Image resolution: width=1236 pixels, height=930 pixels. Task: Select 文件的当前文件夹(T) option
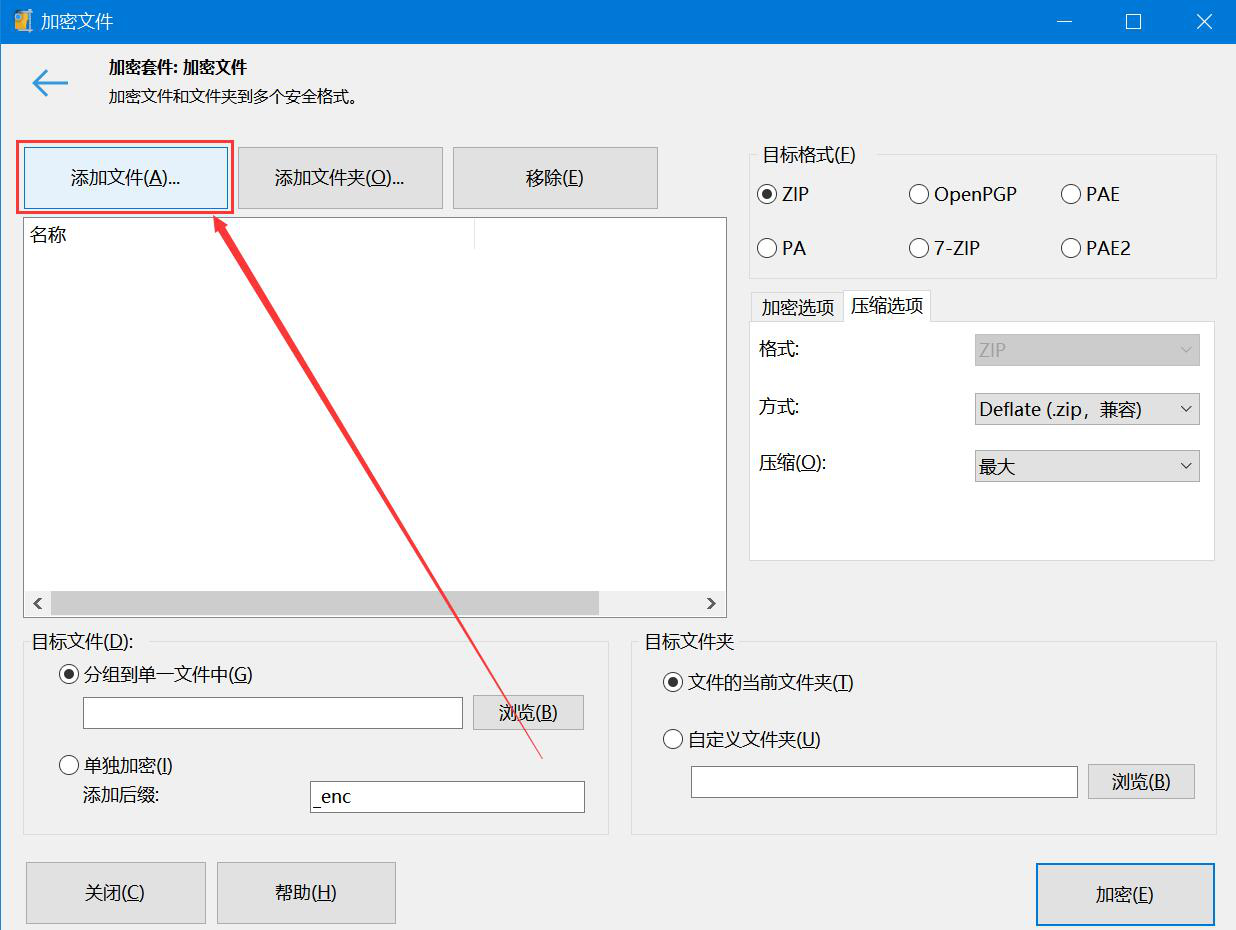coord(759,683)
